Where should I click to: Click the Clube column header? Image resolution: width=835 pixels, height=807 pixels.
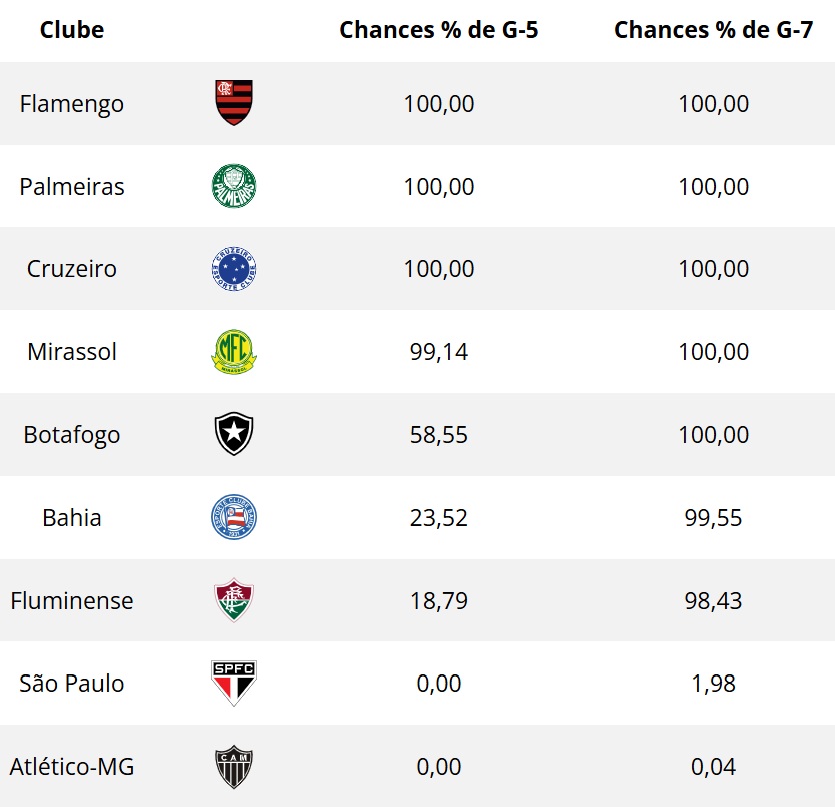[x=72, y=30]
